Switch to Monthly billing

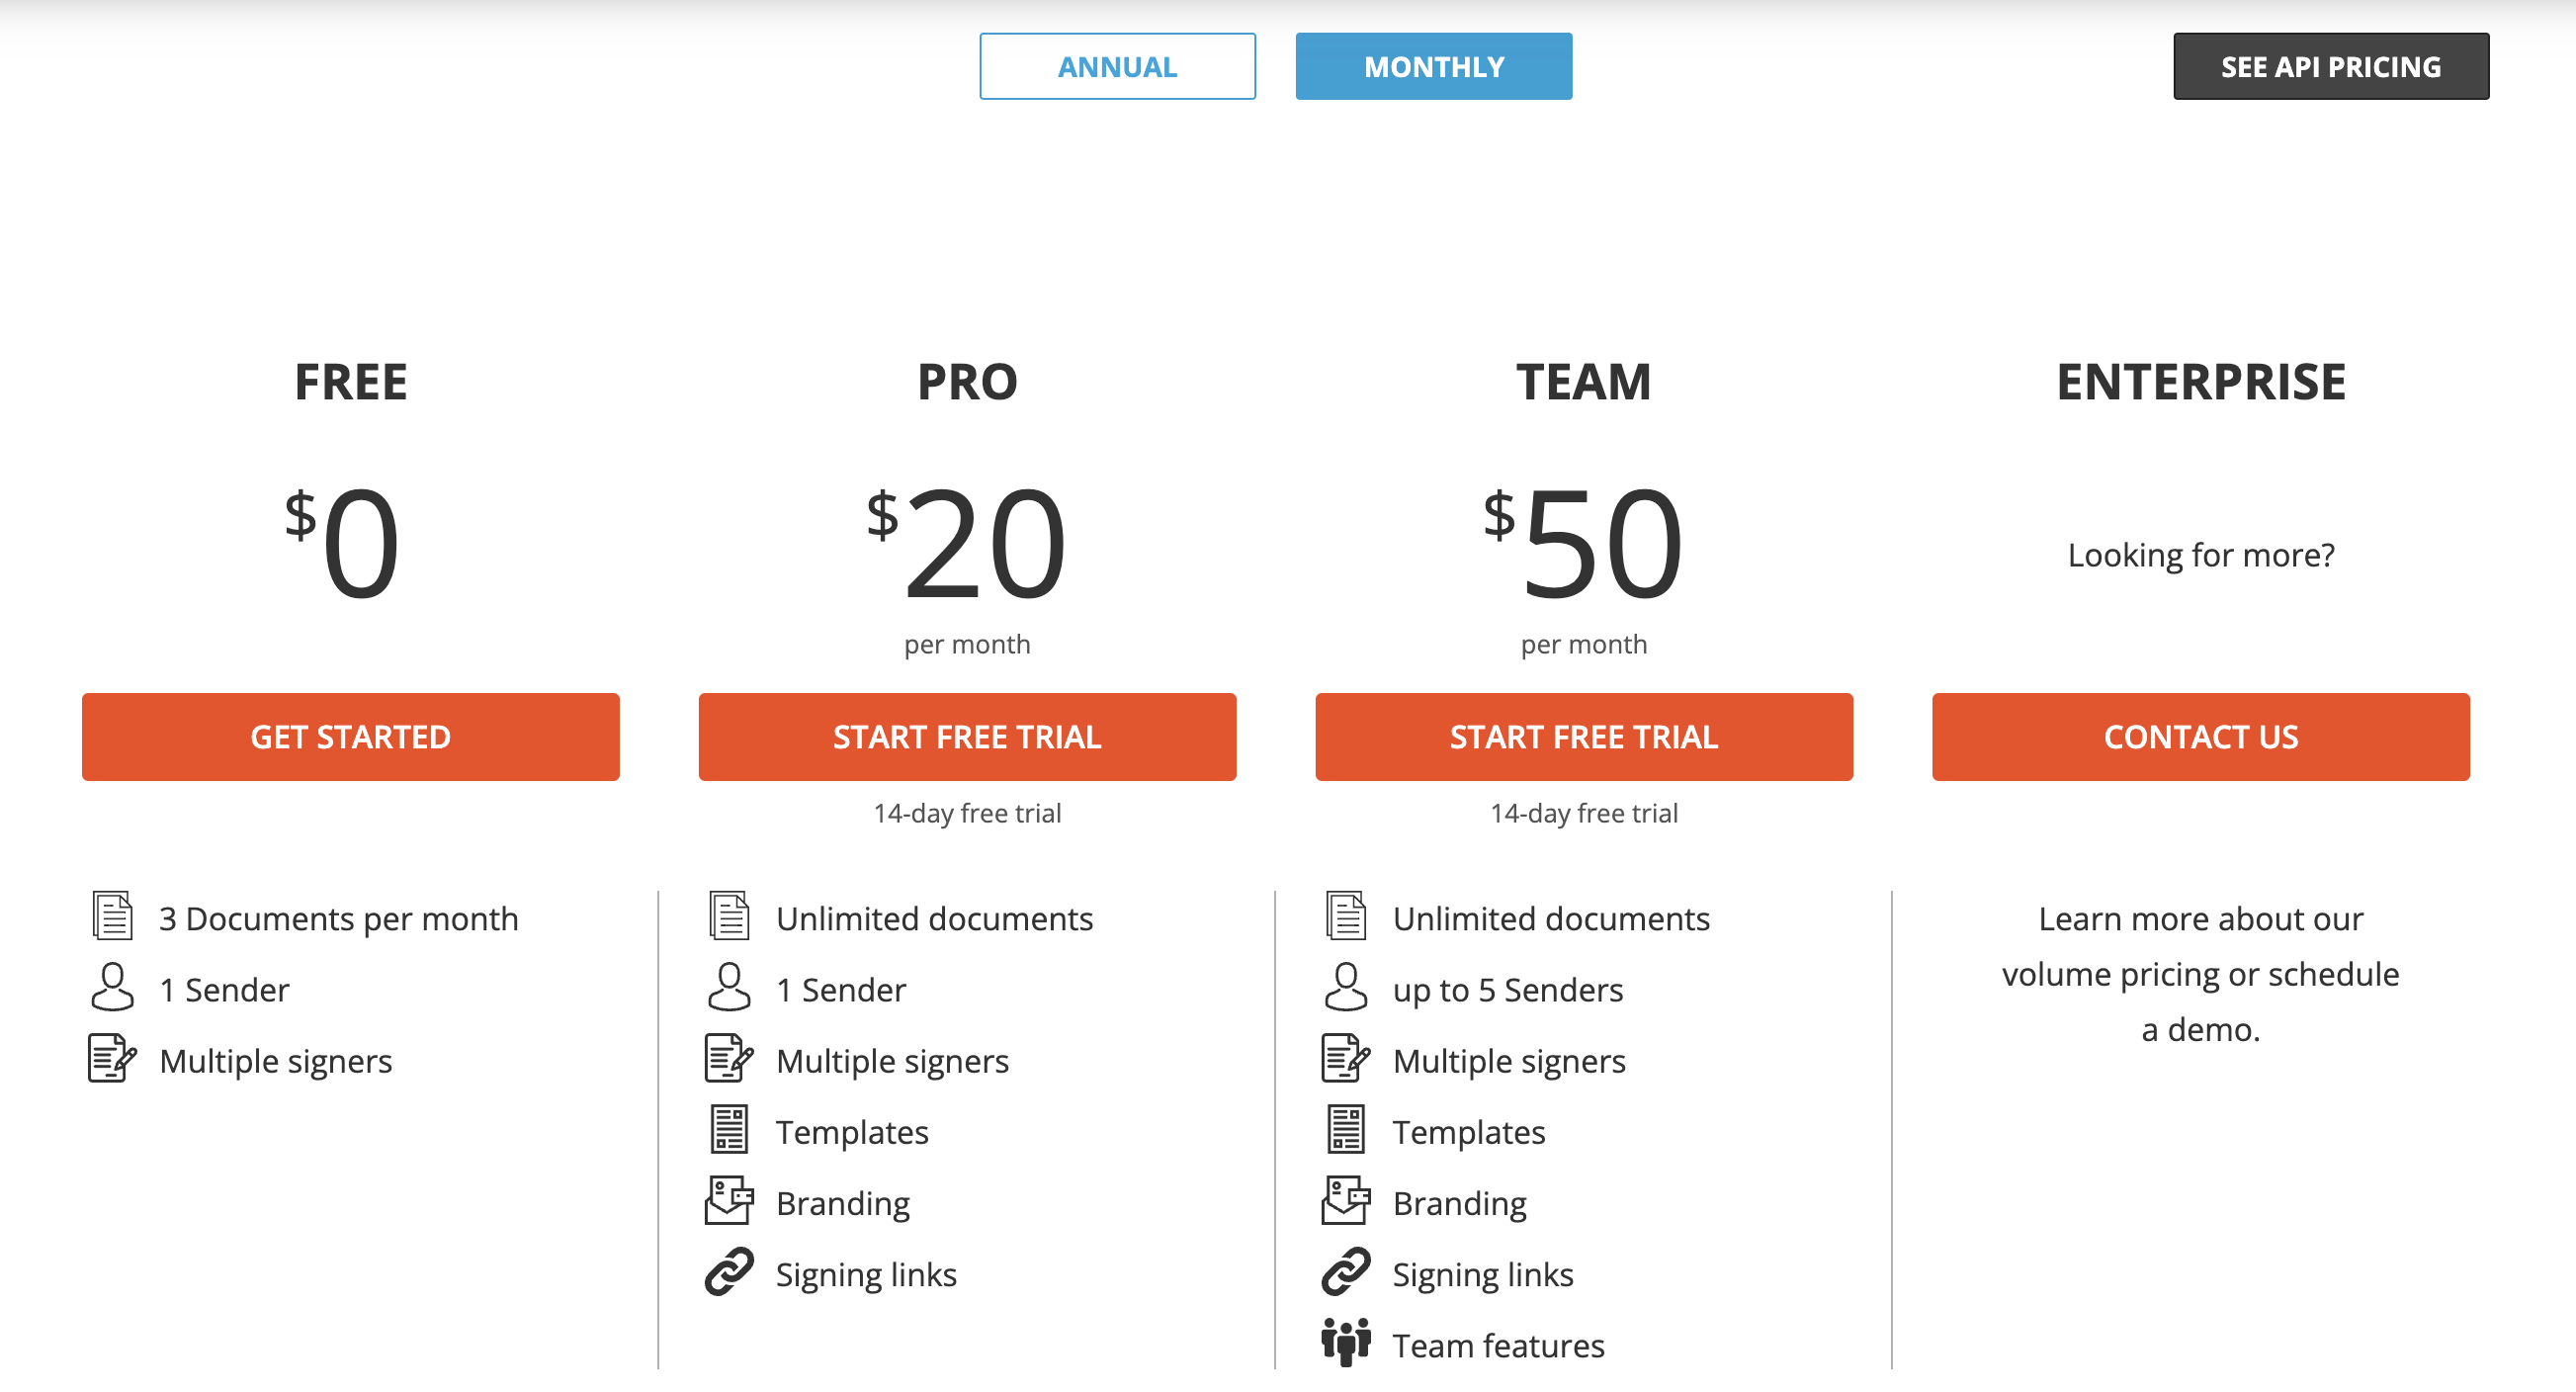pyautogui.click(x=1434, y=66)
